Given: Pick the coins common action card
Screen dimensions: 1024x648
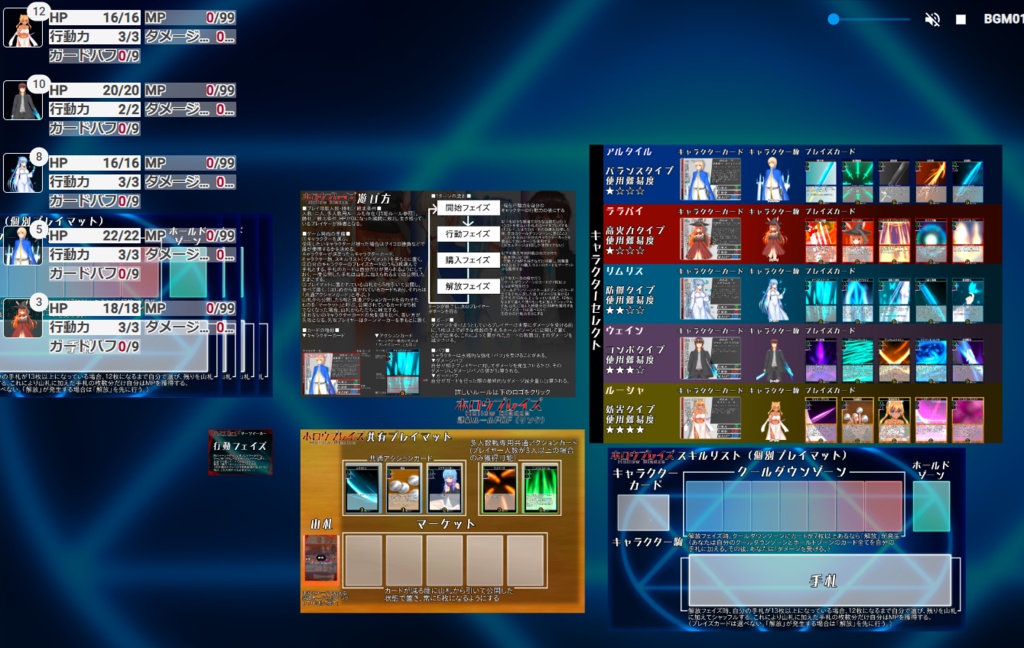Looking at the screenshot, I should click(x=404, y=489).
